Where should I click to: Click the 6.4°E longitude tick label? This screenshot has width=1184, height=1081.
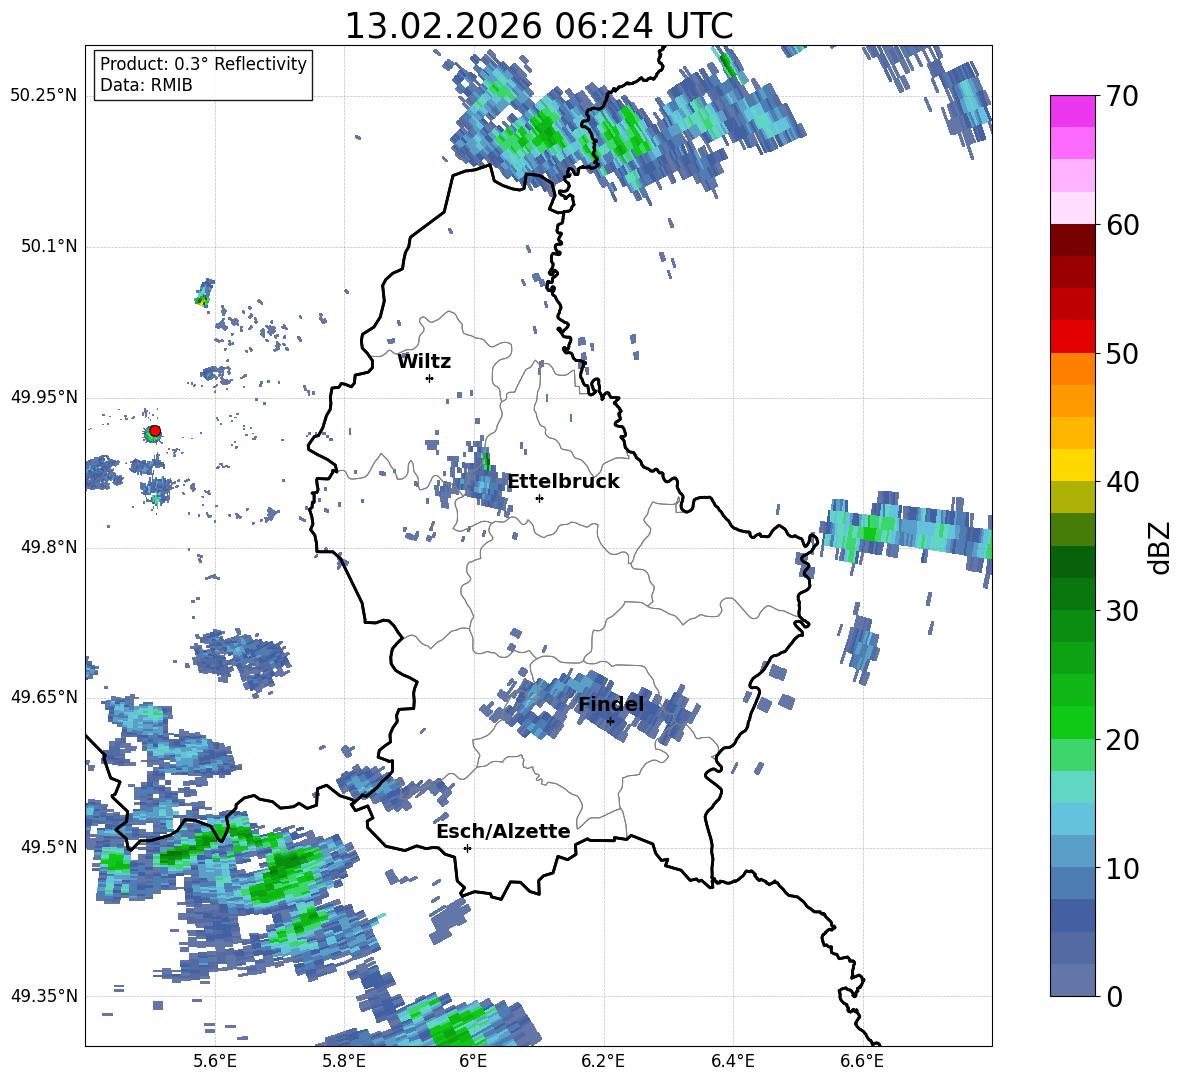click(733, 1061)
